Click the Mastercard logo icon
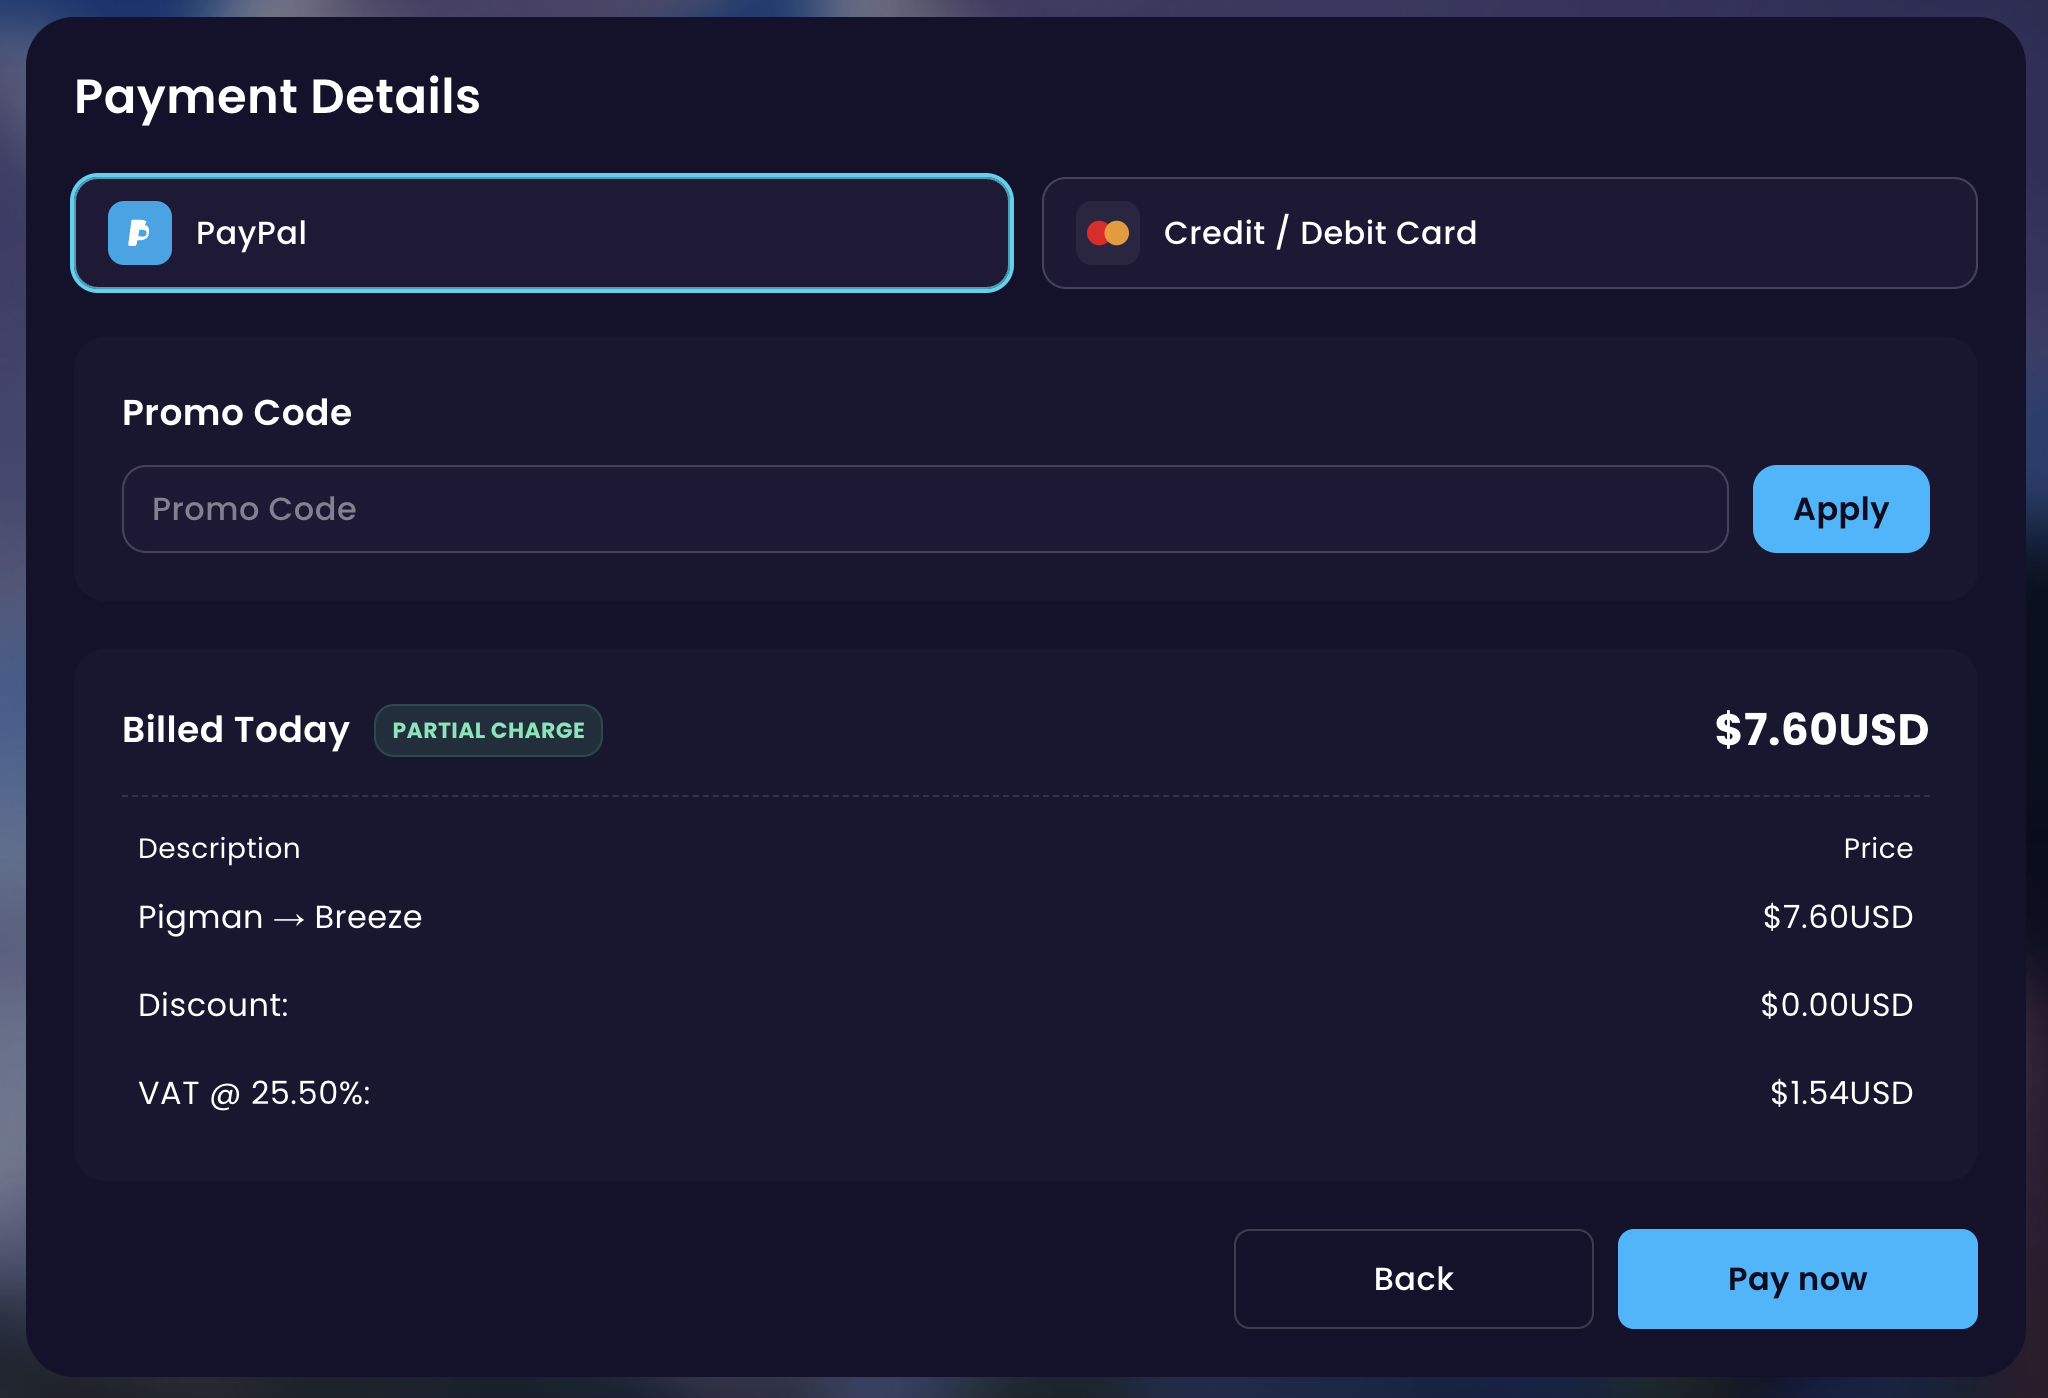Image resolution: width=2048 pixels, height=1398 pixels. tap(1108, 233)
